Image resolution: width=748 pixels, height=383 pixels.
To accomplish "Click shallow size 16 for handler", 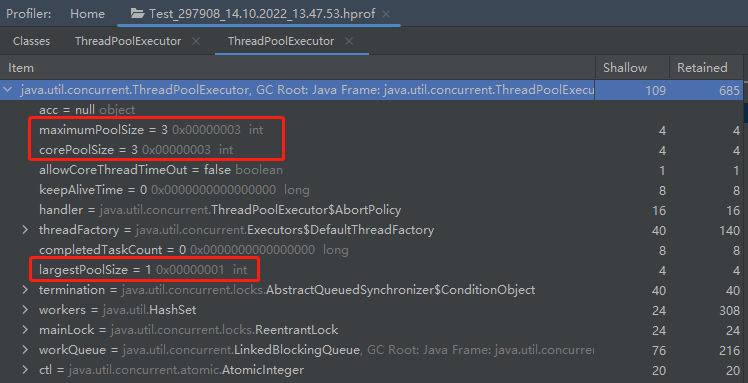I will [x=659, y=210].
